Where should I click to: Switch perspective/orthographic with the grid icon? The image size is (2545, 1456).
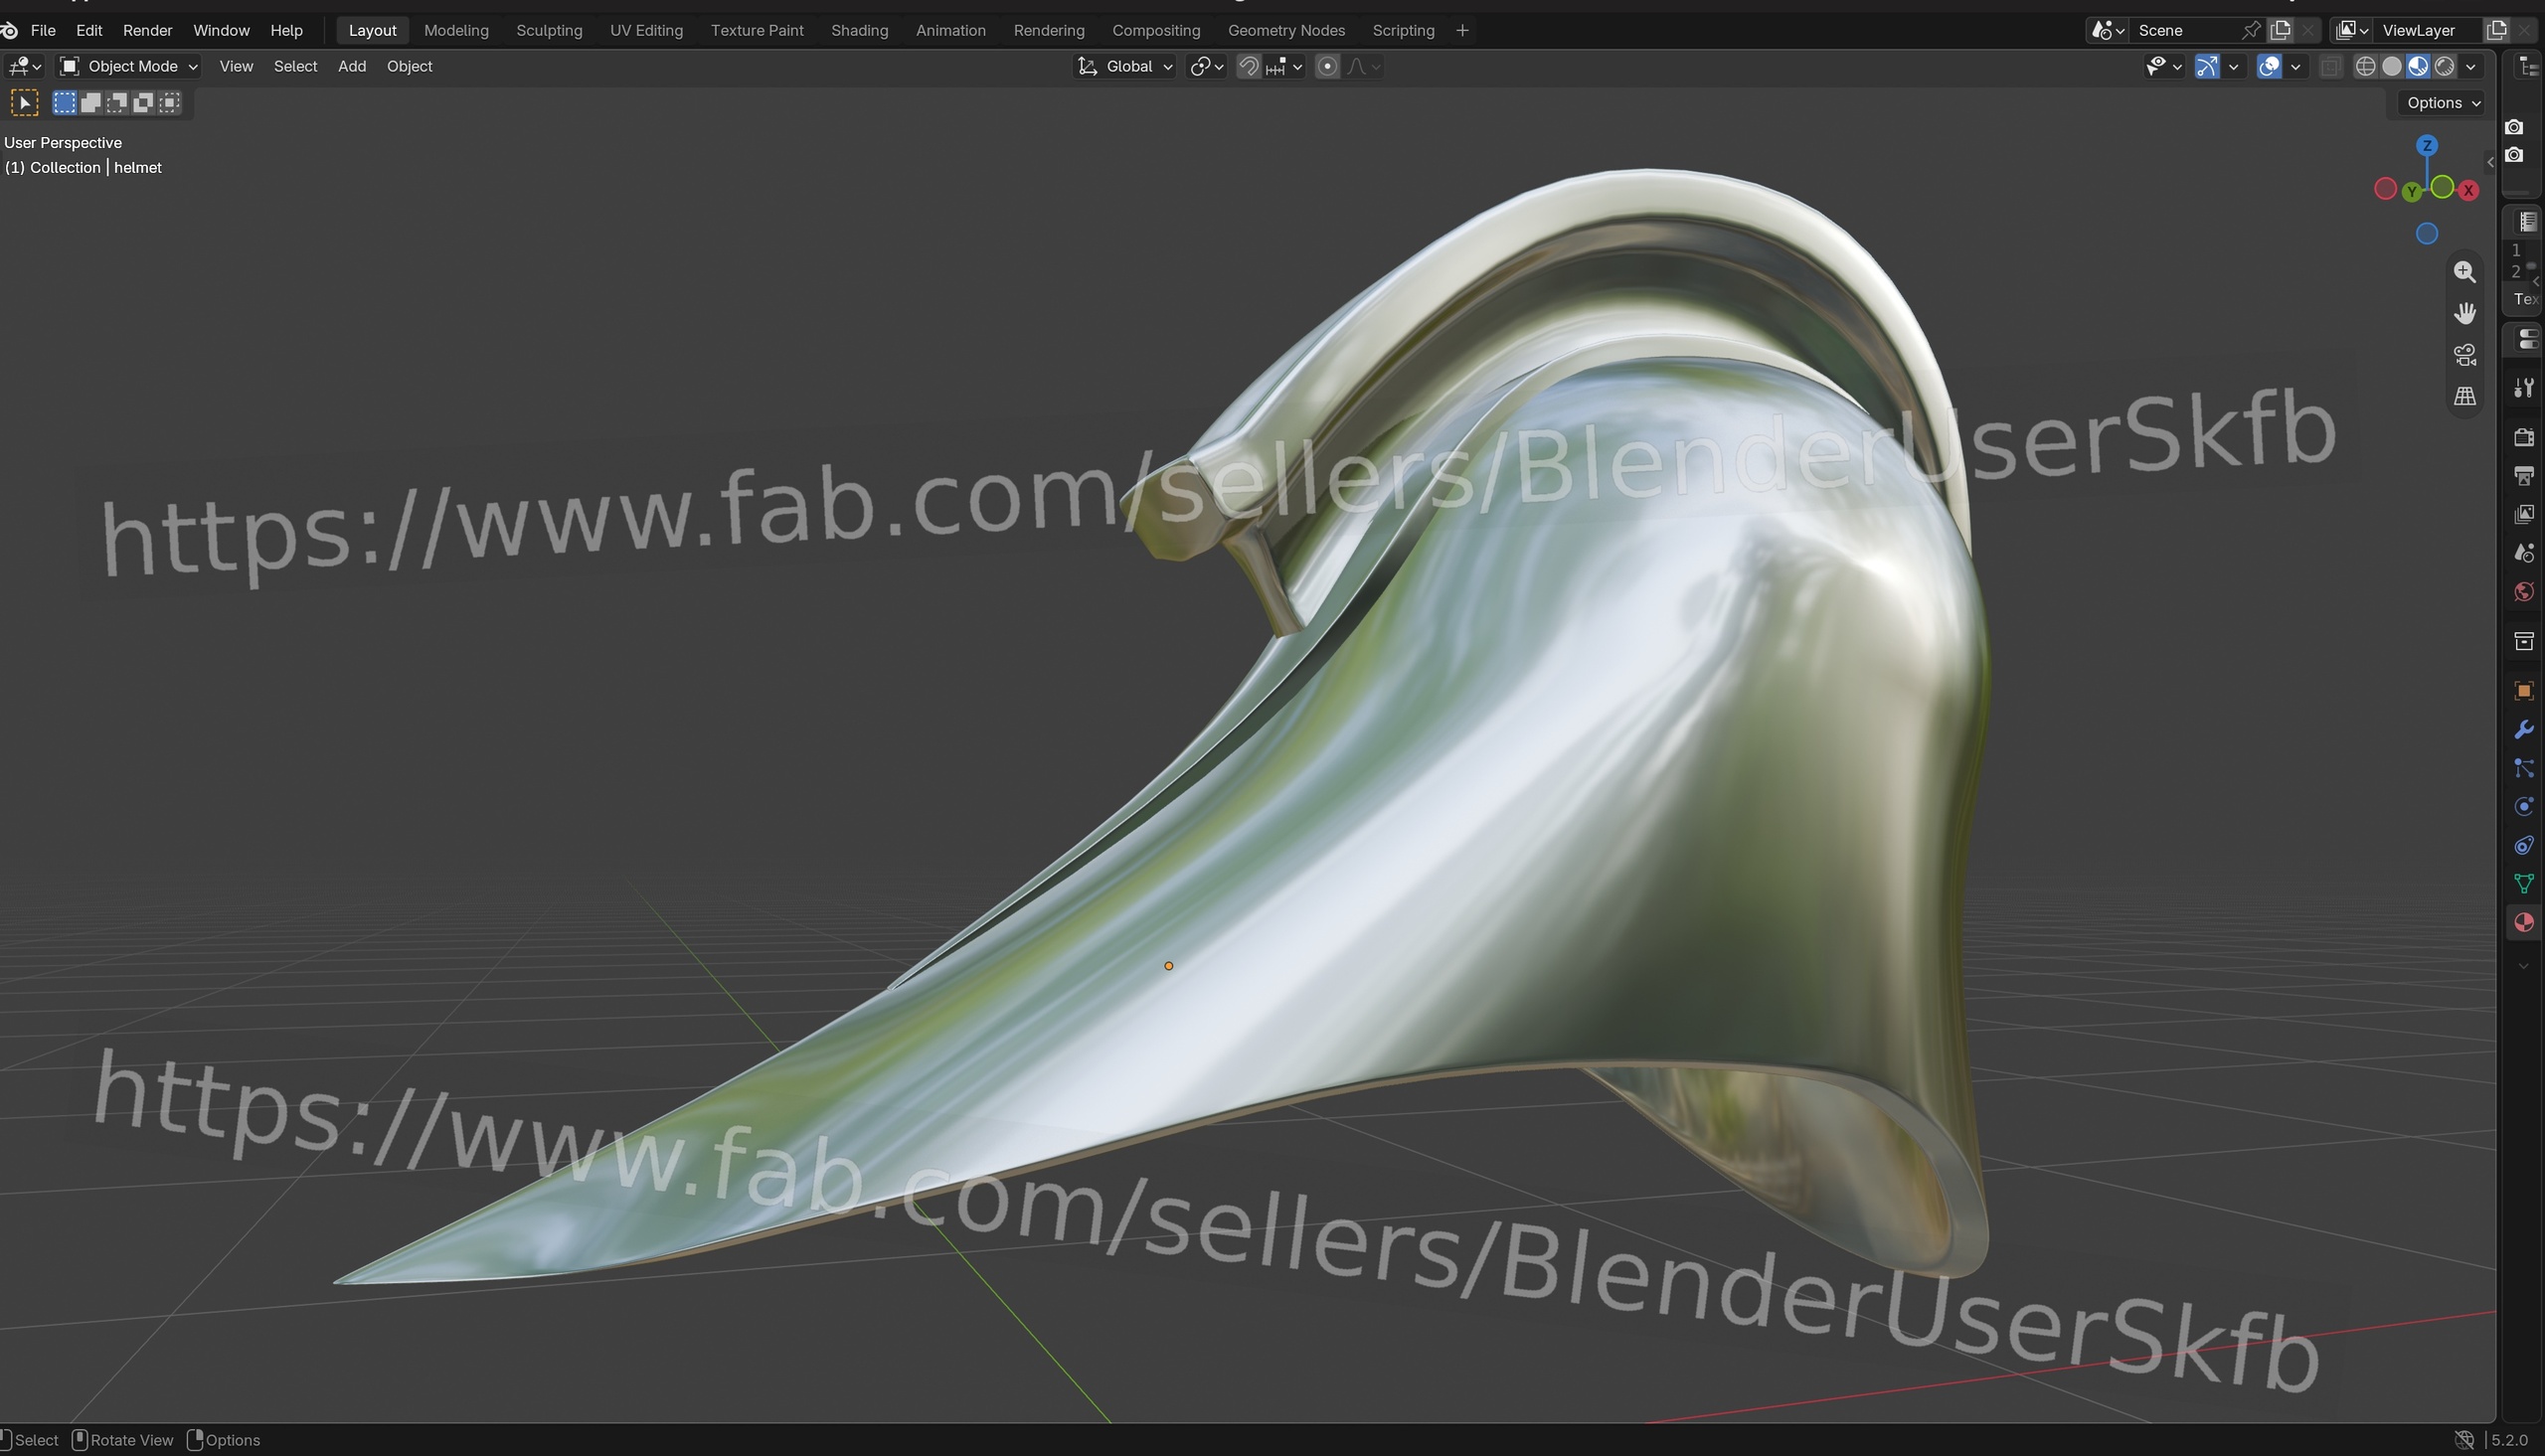click(2465, 397)
